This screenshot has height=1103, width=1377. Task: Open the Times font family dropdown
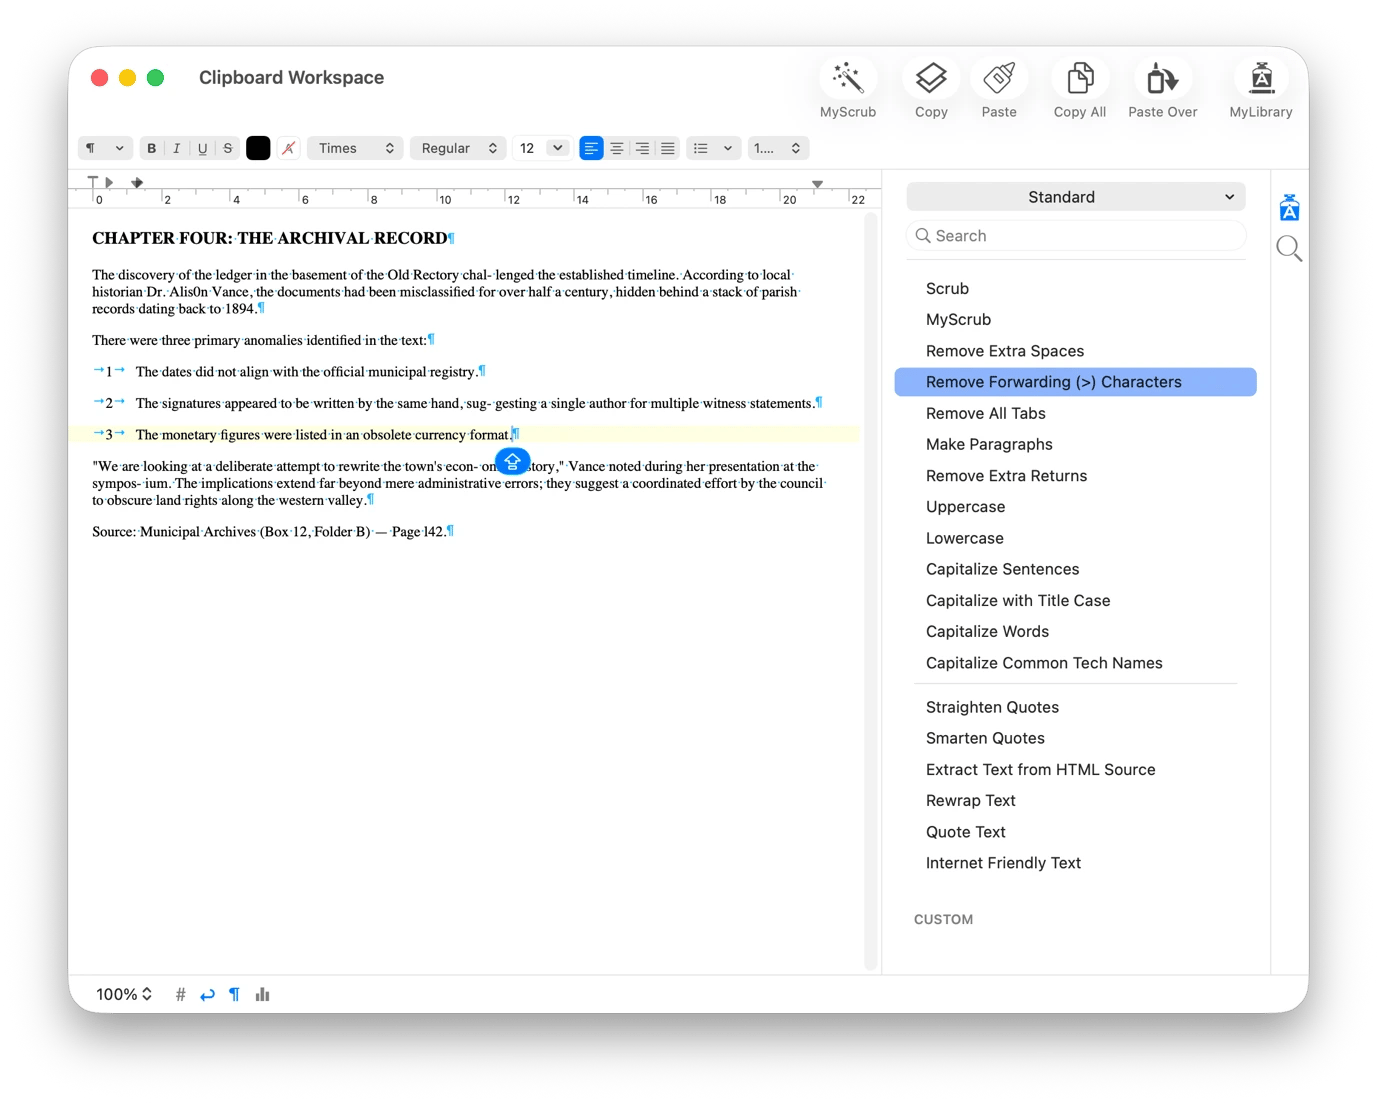click(x=355, y=148)
